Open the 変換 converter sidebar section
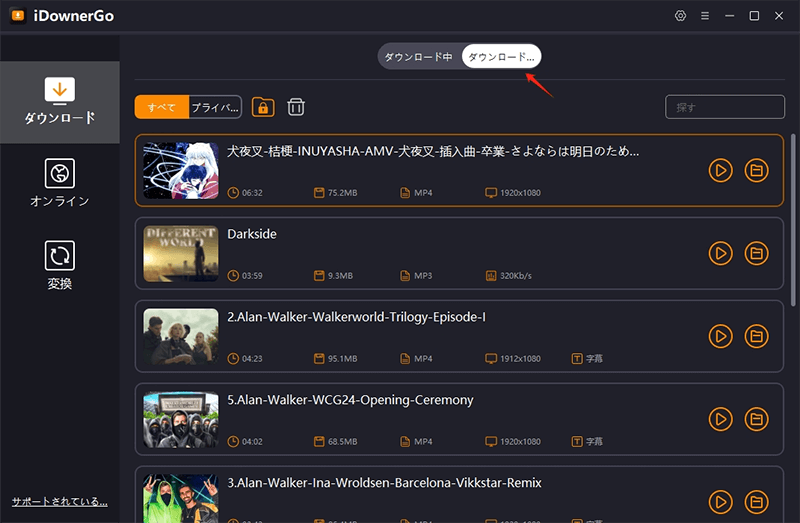This screenshot has height=523, width=800. click(x=60, y=265)
